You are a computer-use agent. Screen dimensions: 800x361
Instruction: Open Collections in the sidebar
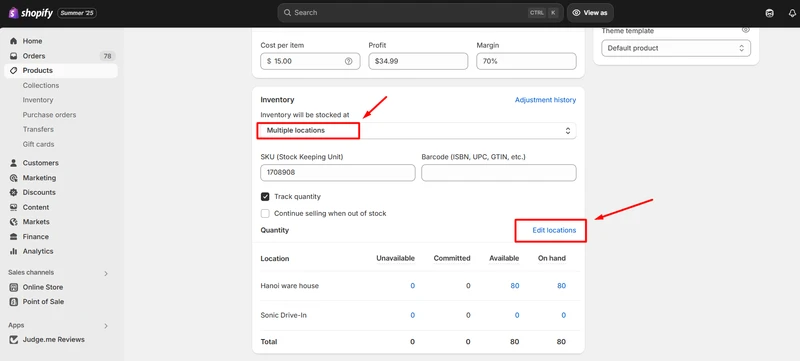(x=41, y=86)
